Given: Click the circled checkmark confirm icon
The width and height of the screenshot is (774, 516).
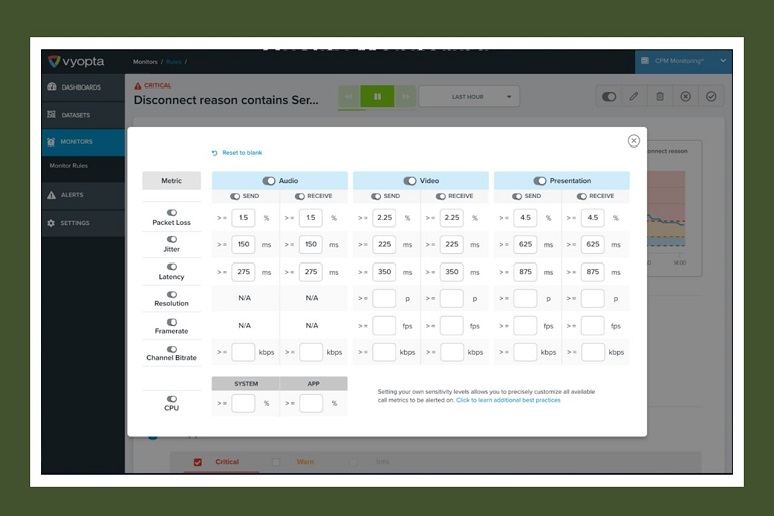Looking at the screenshot, I should click(711, 96).
